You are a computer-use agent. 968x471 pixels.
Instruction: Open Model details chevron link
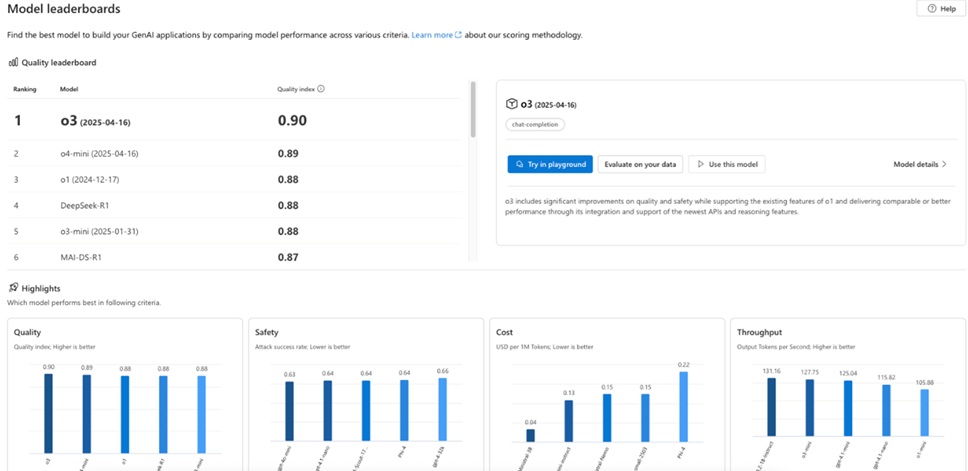coord(920,164)
